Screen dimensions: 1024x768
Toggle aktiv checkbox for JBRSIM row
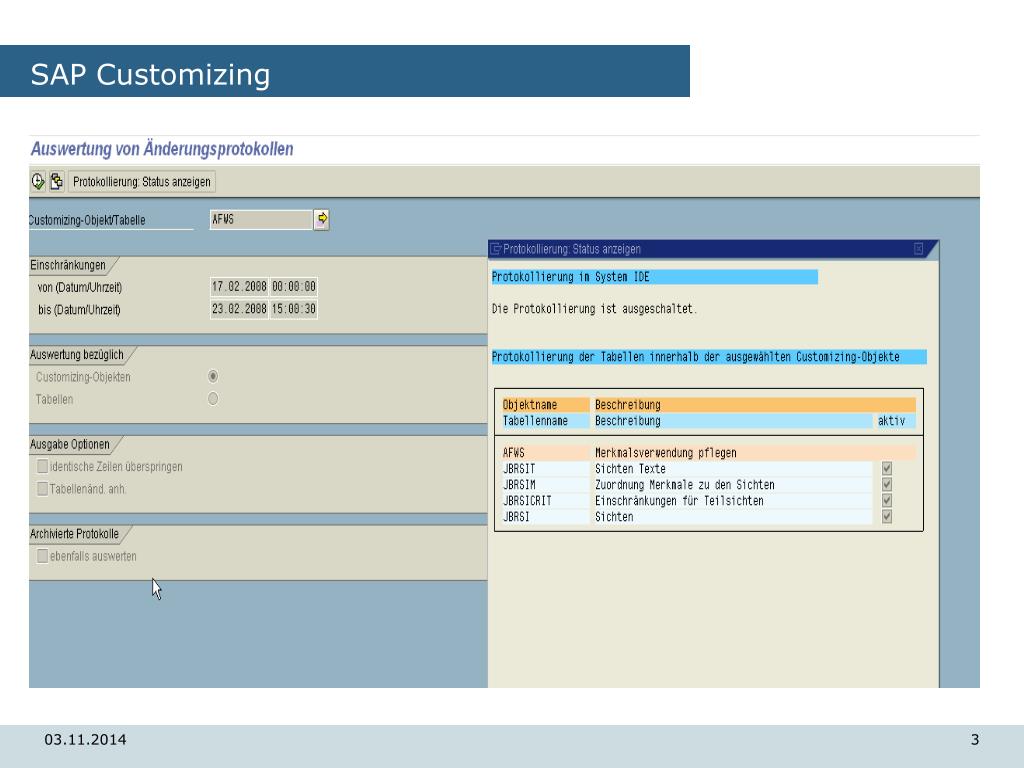pos(887,485)
